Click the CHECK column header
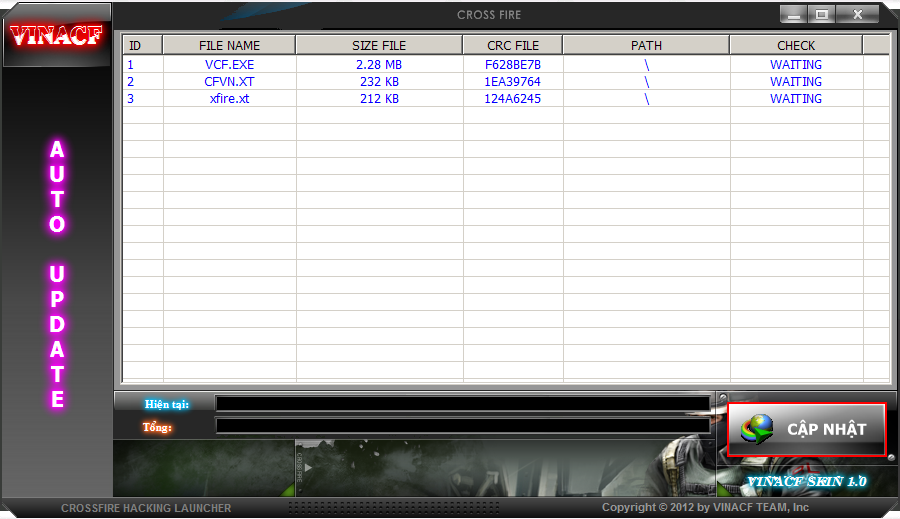 (x=796, y=45)
